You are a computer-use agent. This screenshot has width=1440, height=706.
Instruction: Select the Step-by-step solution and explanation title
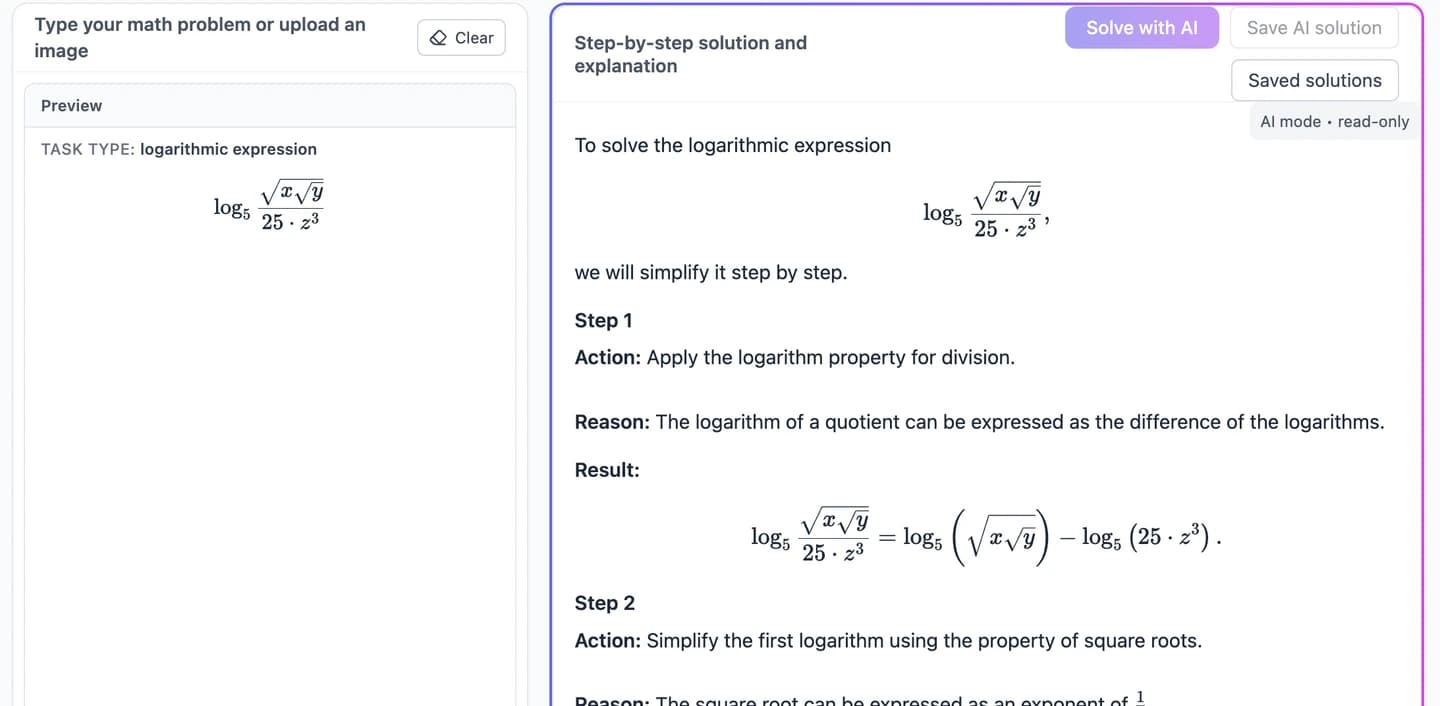tap(690, 54)
